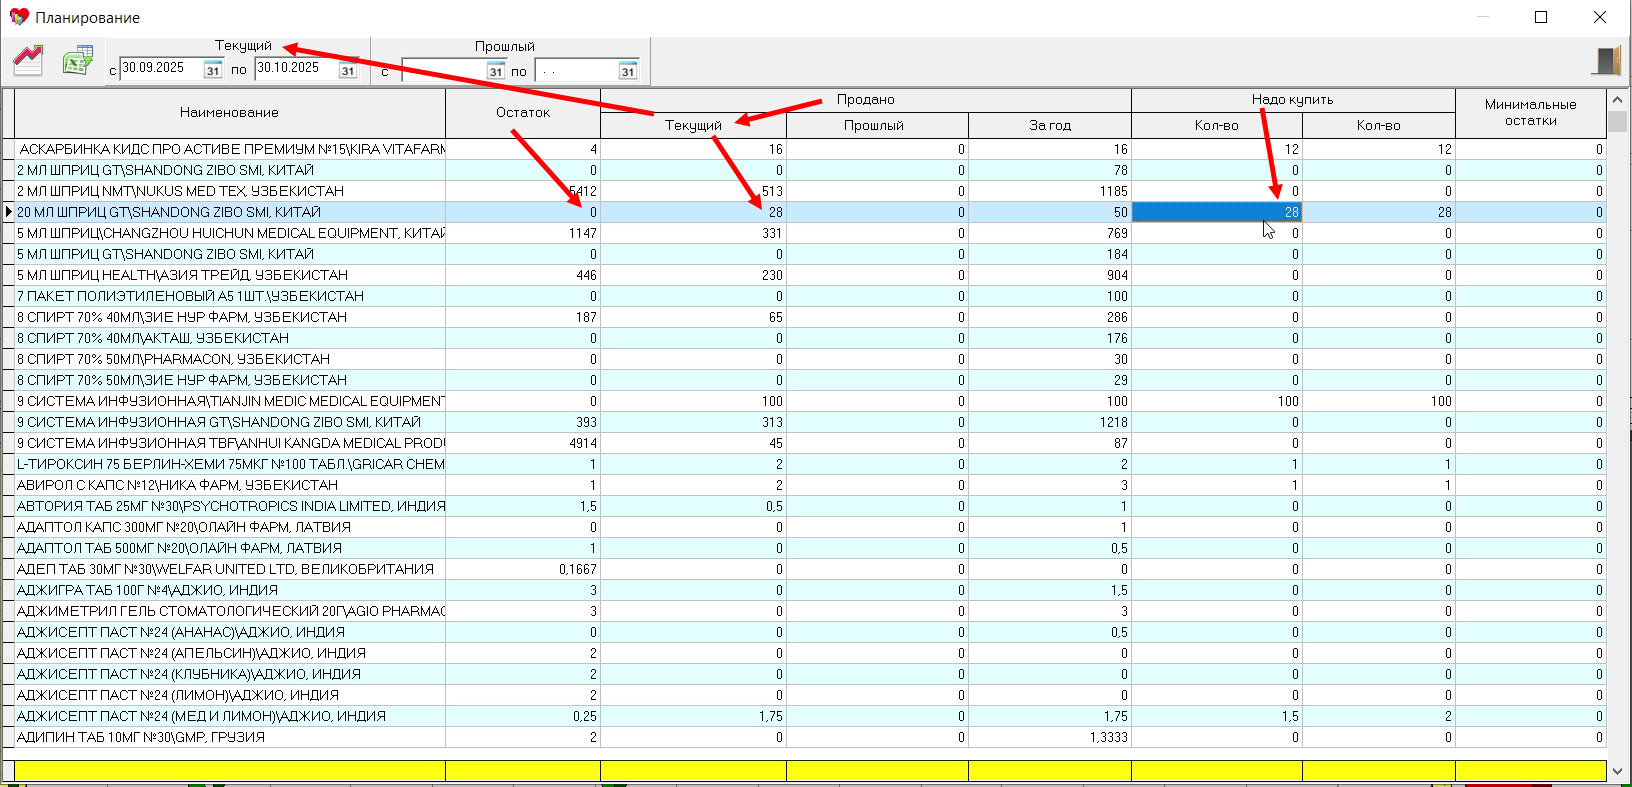
Task: Click the vertical scrollbar thumb
Action: [1618, 122]
